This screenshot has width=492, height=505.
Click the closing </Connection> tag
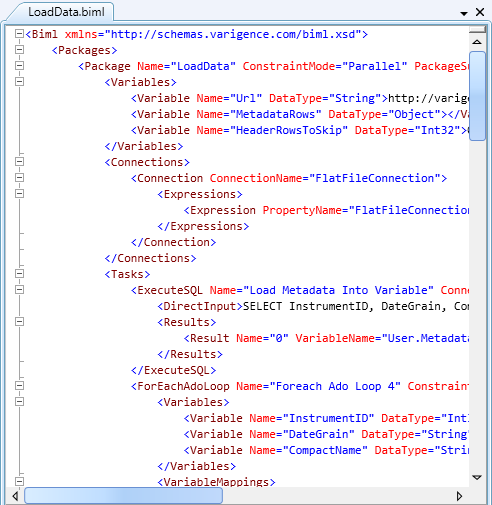click(x=174, y=242)
